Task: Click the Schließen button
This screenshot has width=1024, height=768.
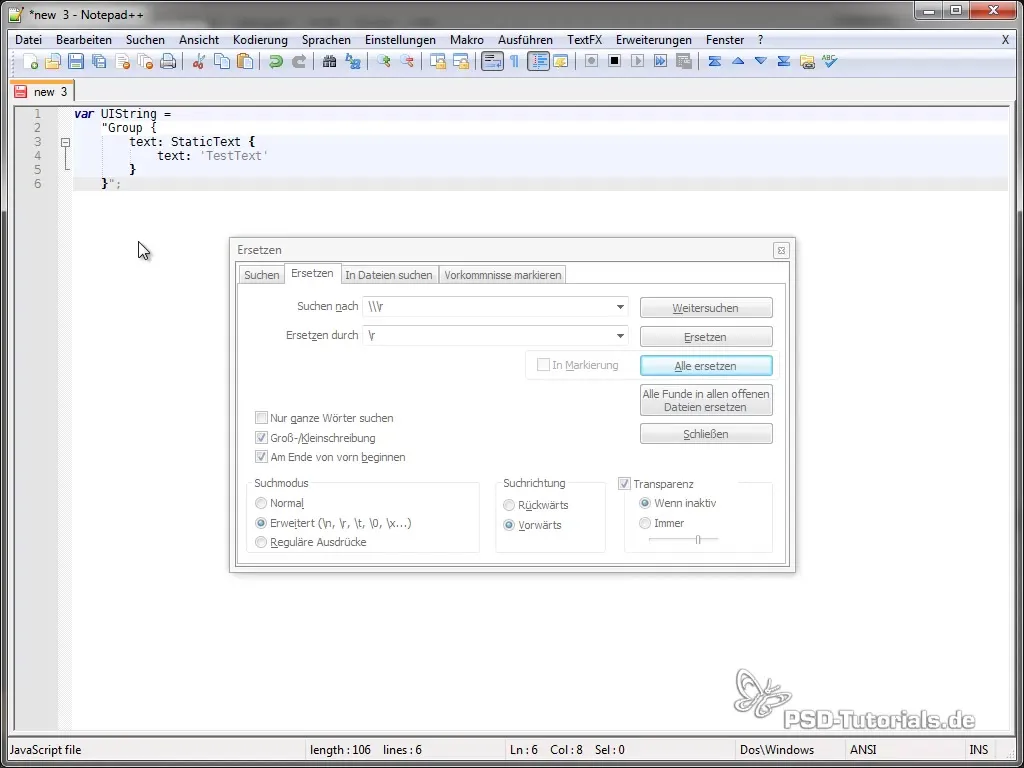Action: point(706,434)
